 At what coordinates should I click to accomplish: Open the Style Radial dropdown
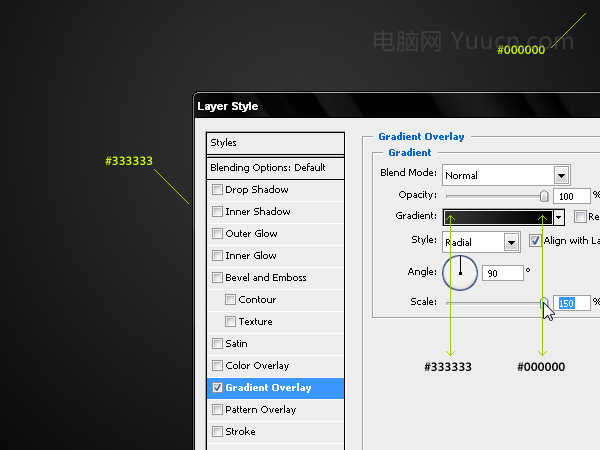pyautogui.click(x=481, y=242)
